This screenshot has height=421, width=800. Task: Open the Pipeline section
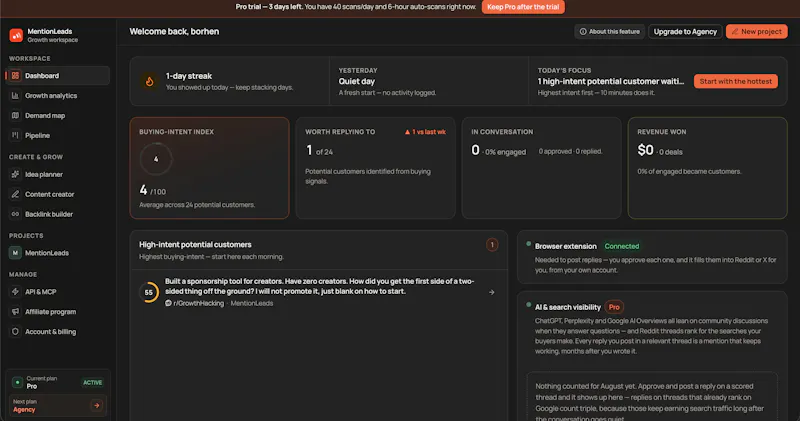[x=58, y=135]
